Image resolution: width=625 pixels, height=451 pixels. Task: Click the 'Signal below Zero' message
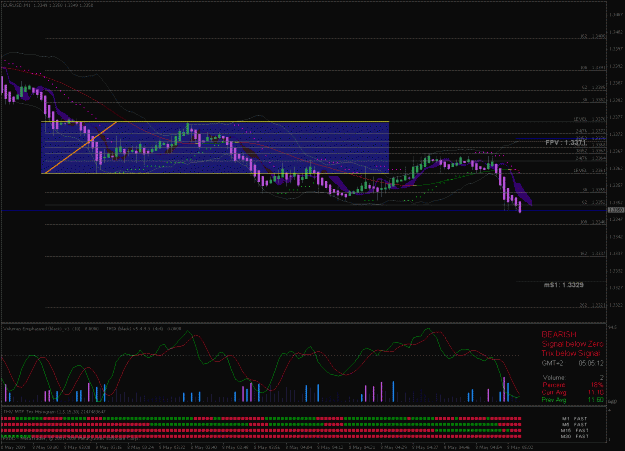[x=572, y=344]
